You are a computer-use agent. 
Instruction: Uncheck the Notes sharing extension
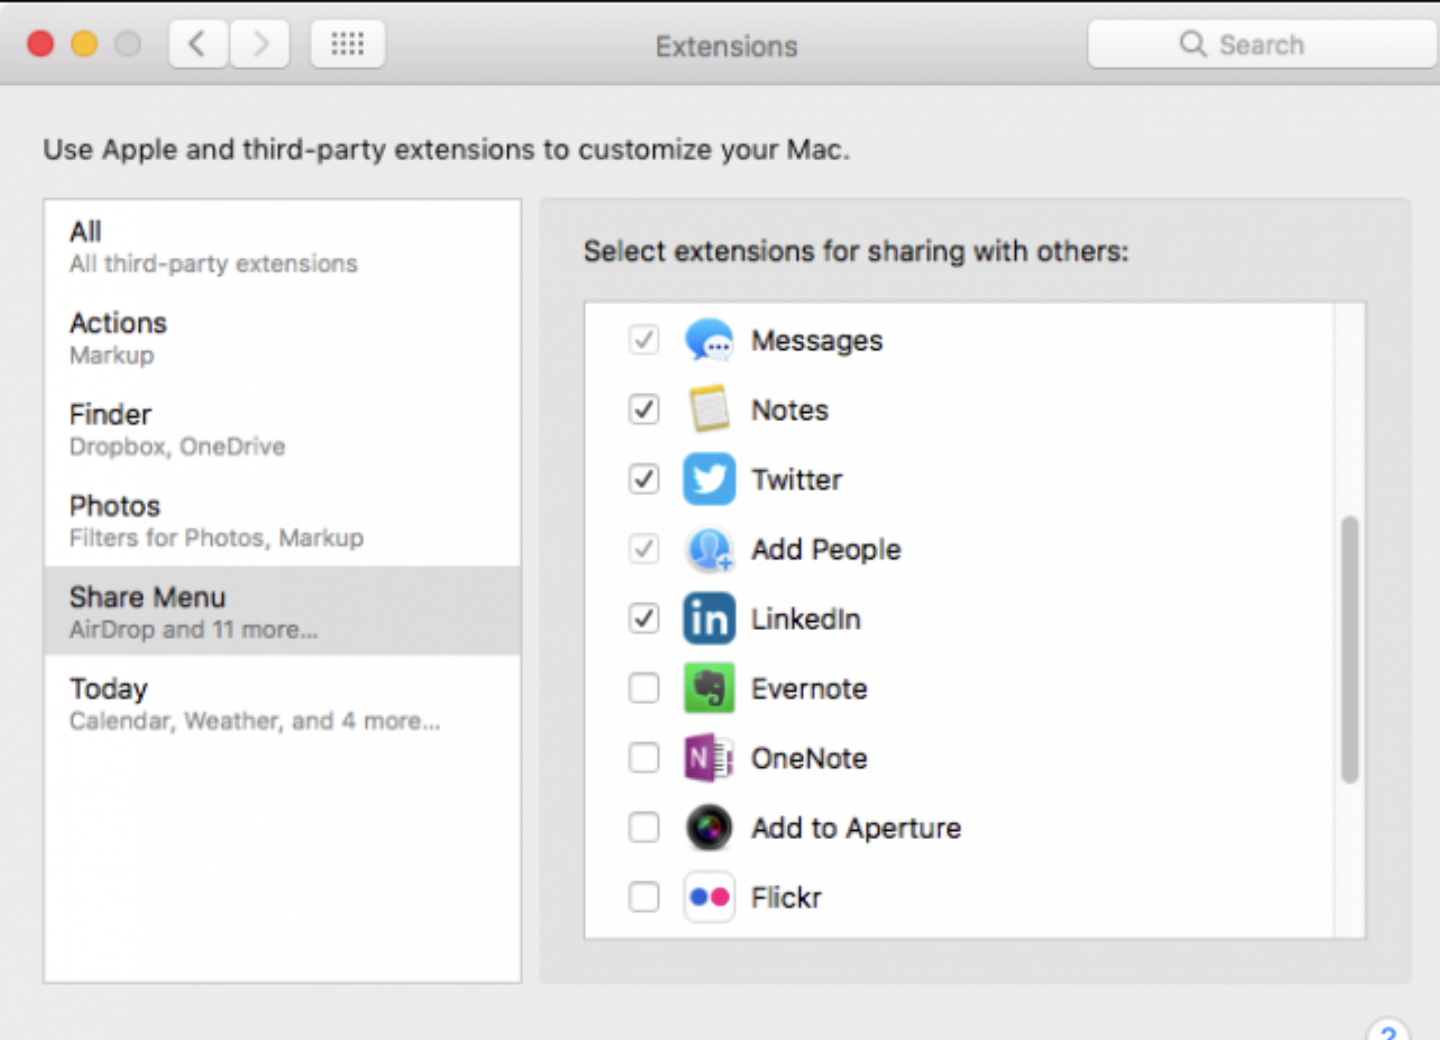[x=644, y=409]
